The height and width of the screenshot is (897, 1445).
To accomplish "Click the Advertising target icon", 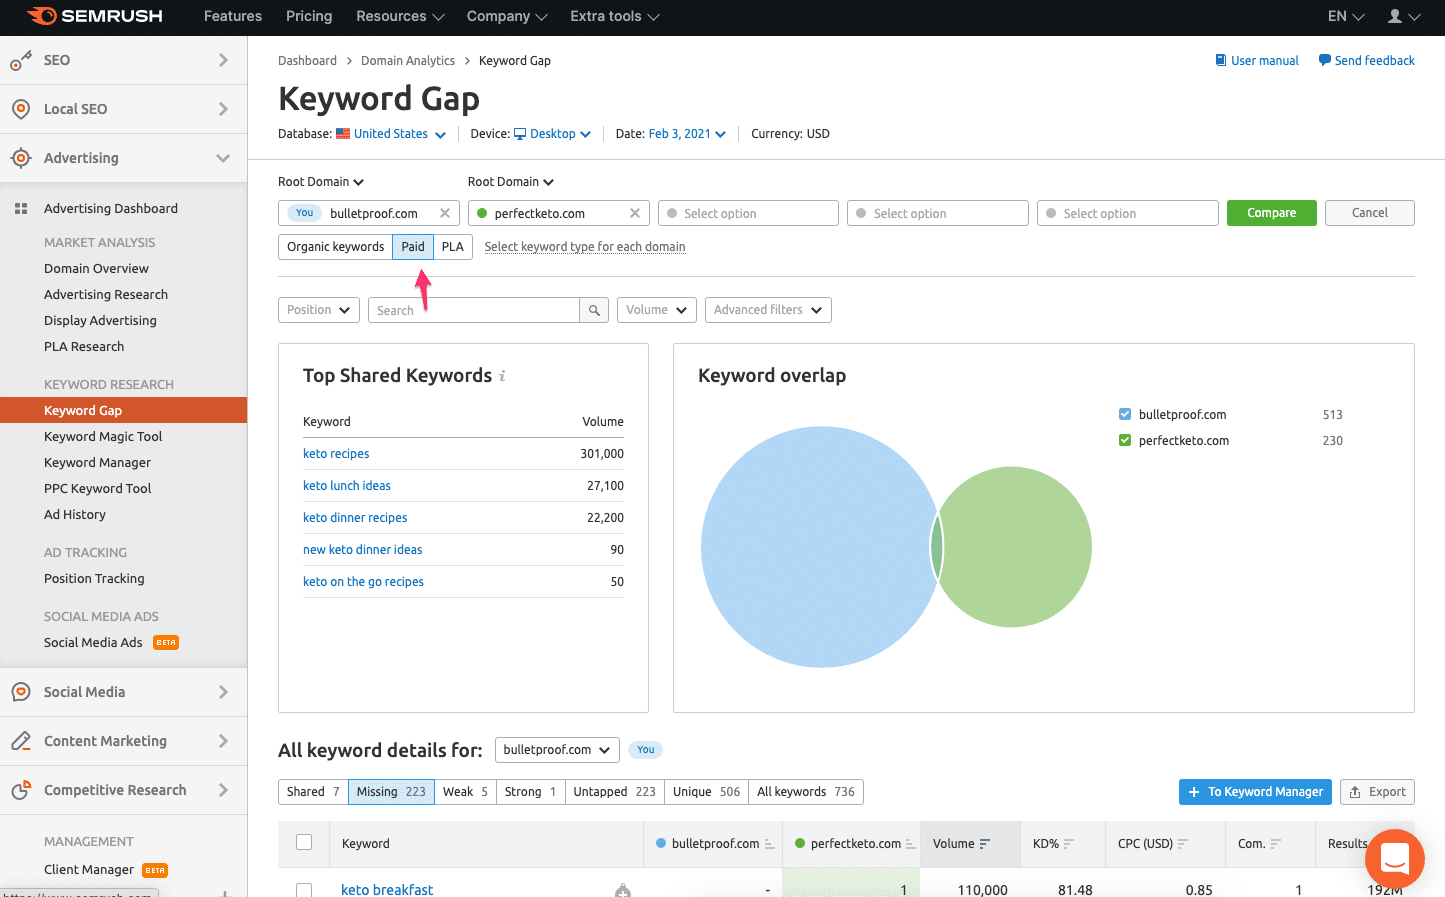I will 21,158.
